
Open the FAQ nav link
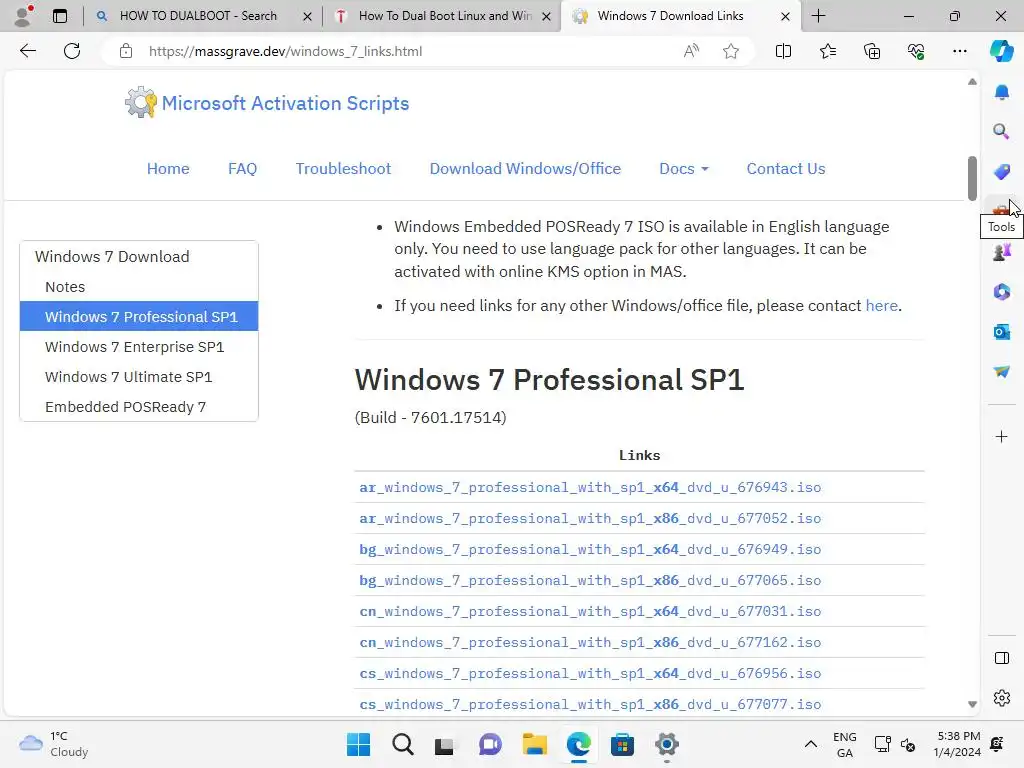242,168
